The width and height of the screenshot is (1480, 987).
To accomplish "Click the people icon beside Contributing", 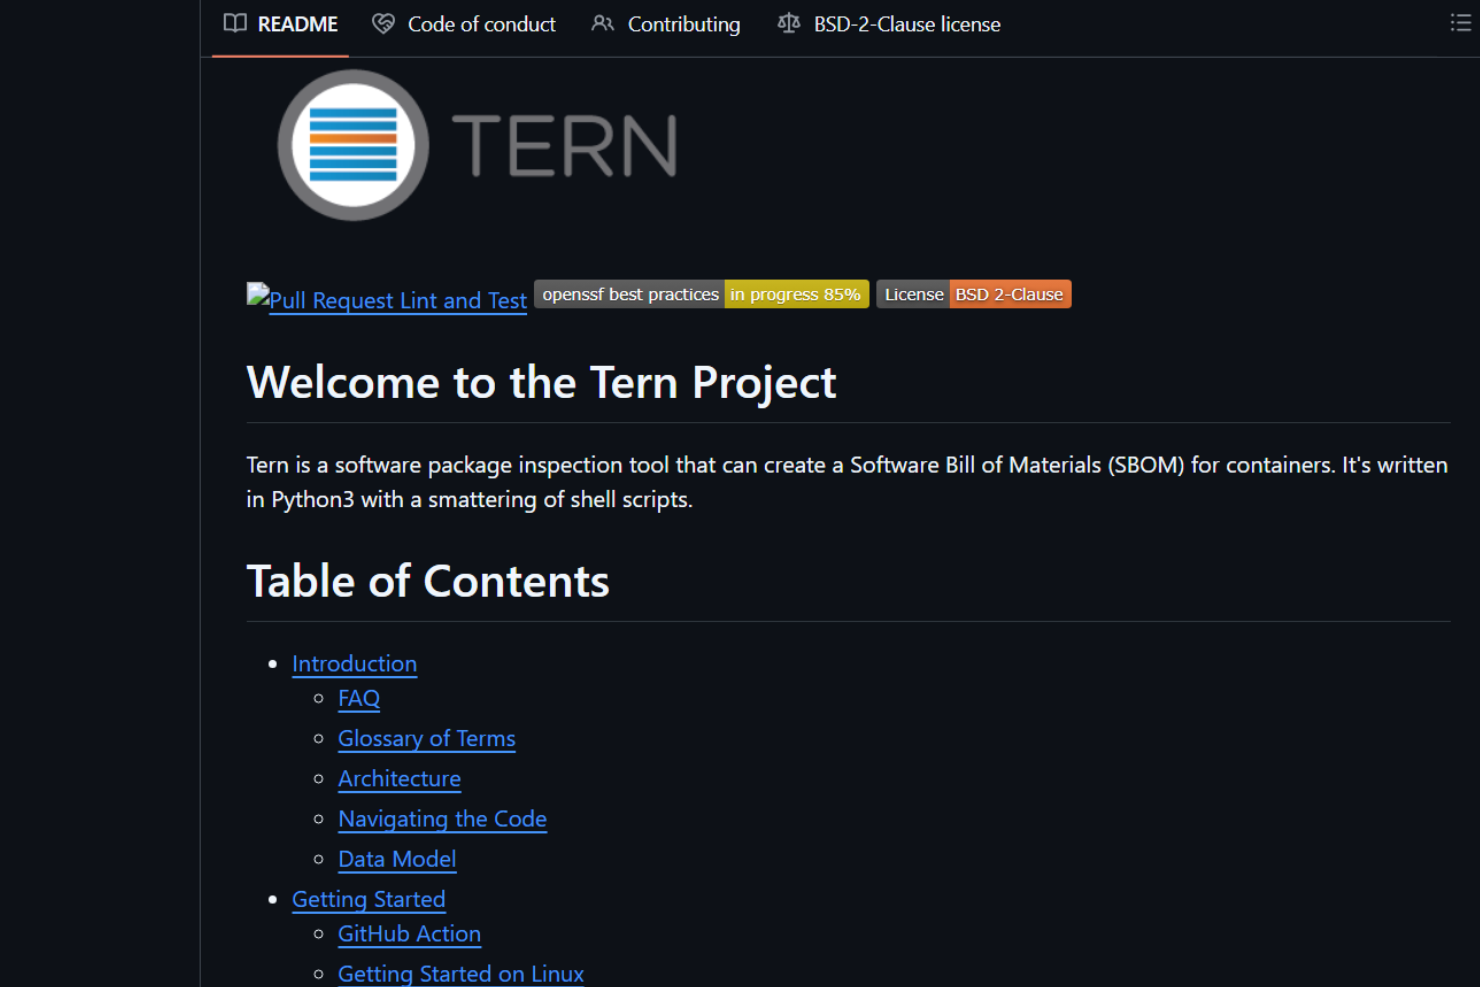I will point(602,24).
